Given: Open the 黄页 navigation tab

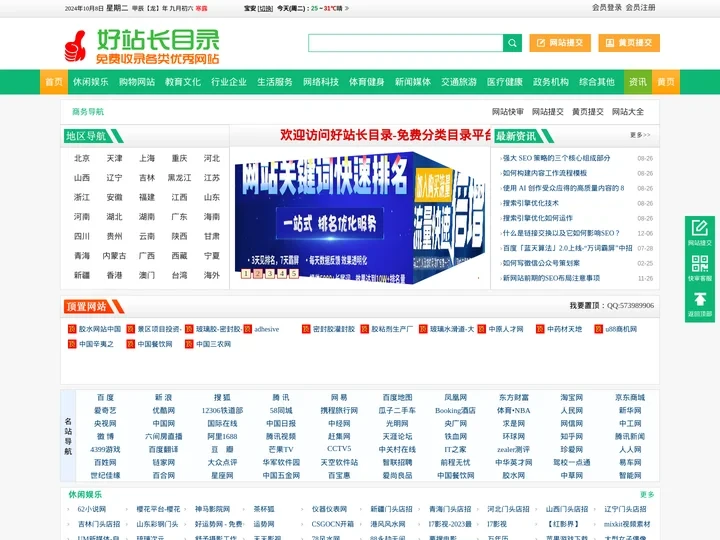Looking at the screenshot, I should point(665,82).
